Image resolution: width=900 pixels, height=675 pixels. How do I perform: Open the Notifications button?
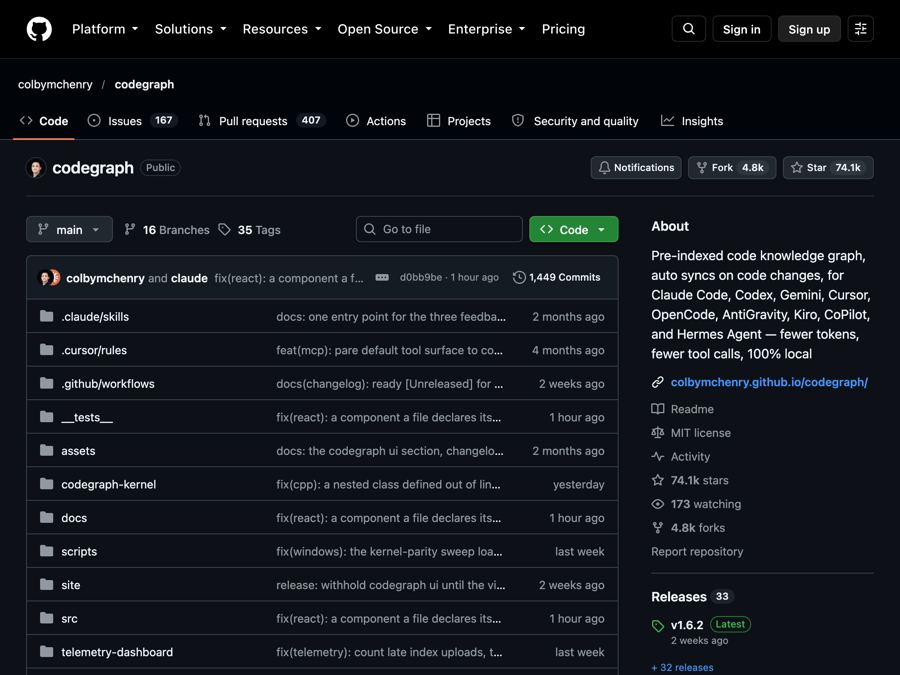tap(636, 168)
